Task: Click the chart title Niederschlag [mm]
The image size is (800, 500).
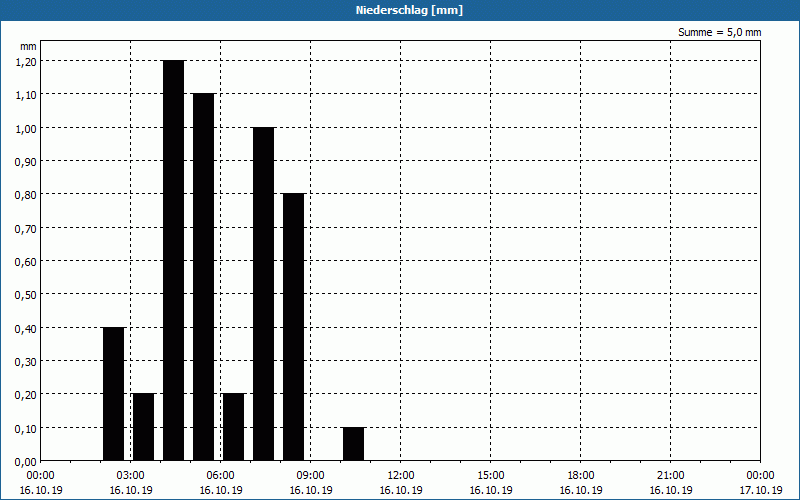Action: 400,10
